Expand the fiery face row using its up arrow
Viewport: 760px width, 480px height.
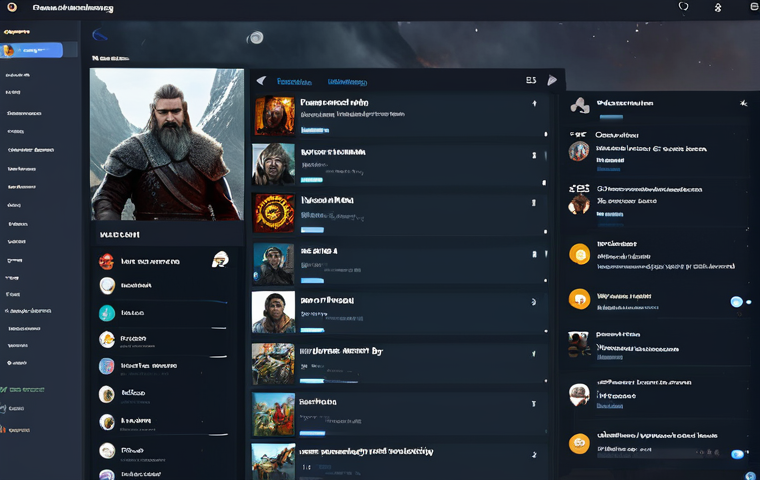[x=535, y=103]
